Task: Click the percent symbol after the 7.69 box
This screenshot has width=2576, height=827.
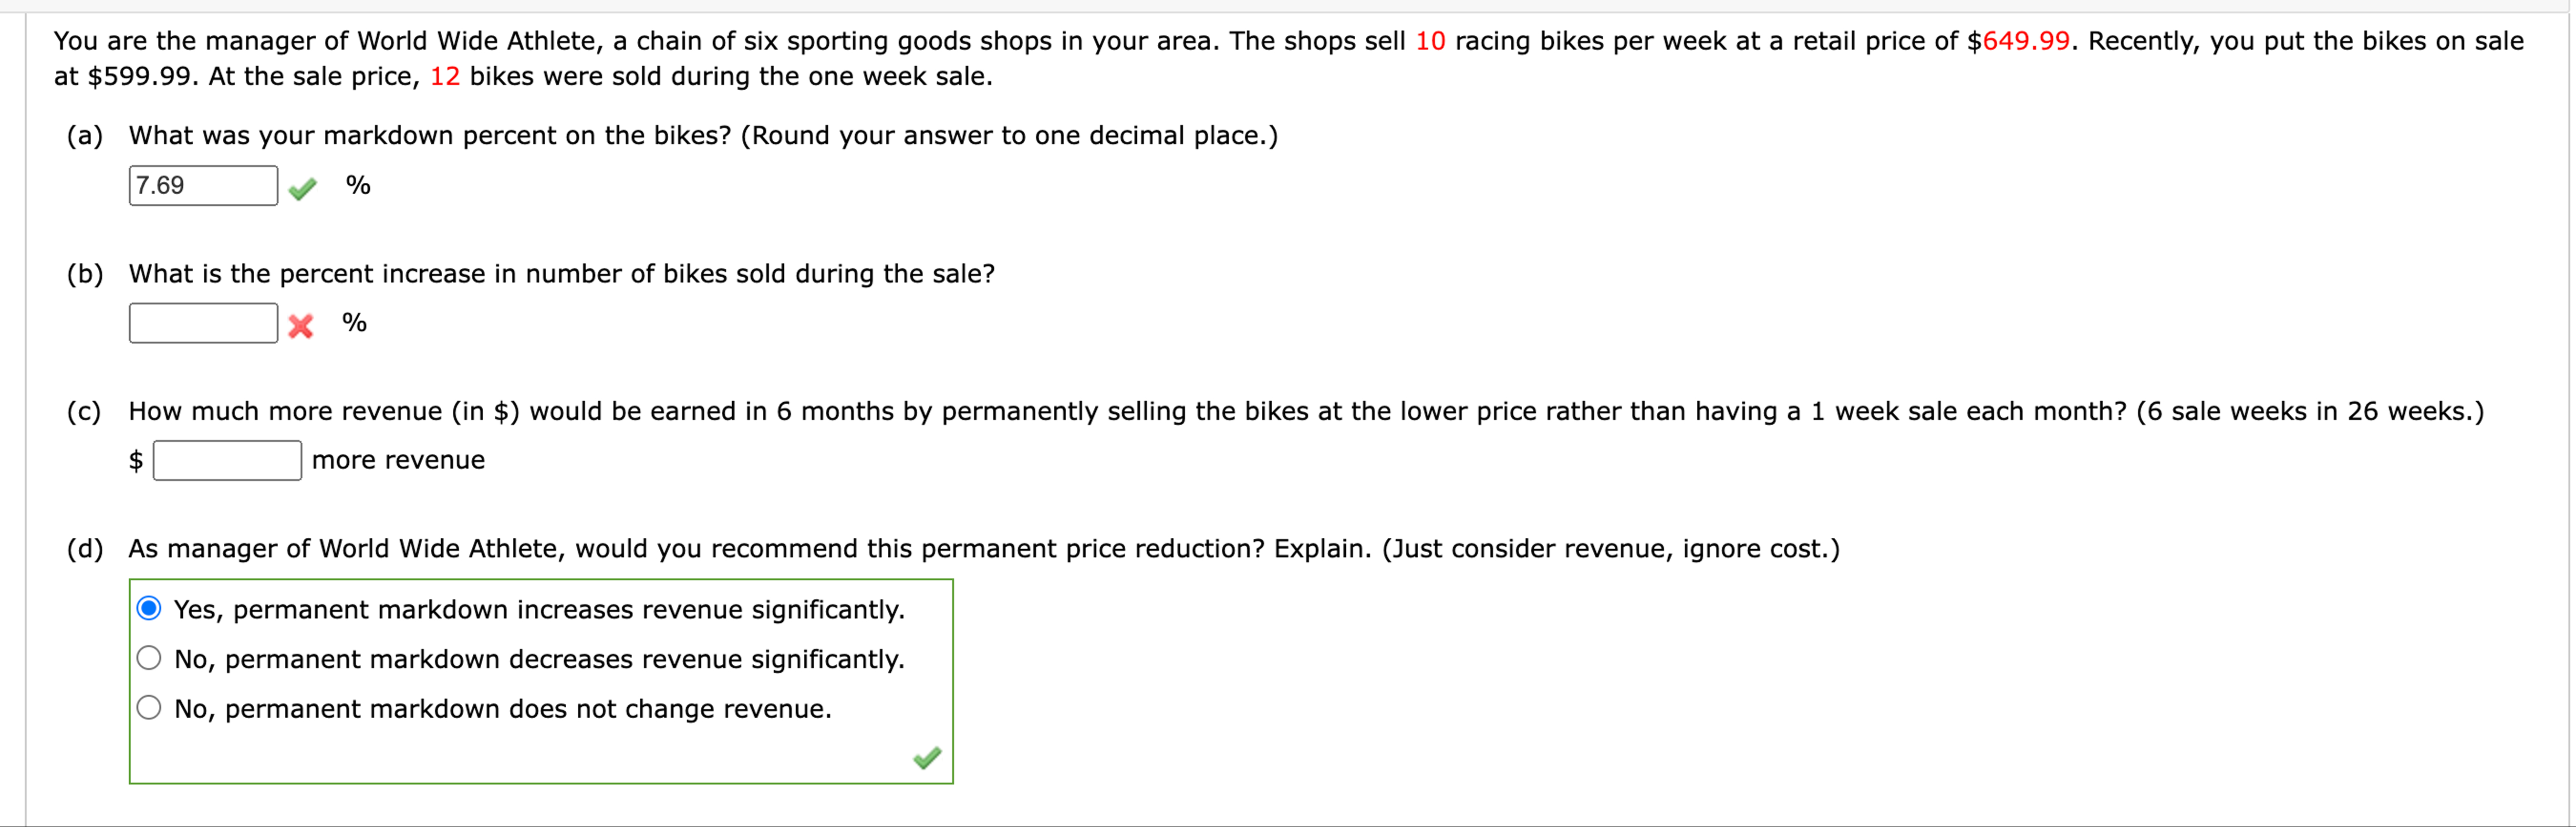Action: (357, 185)
